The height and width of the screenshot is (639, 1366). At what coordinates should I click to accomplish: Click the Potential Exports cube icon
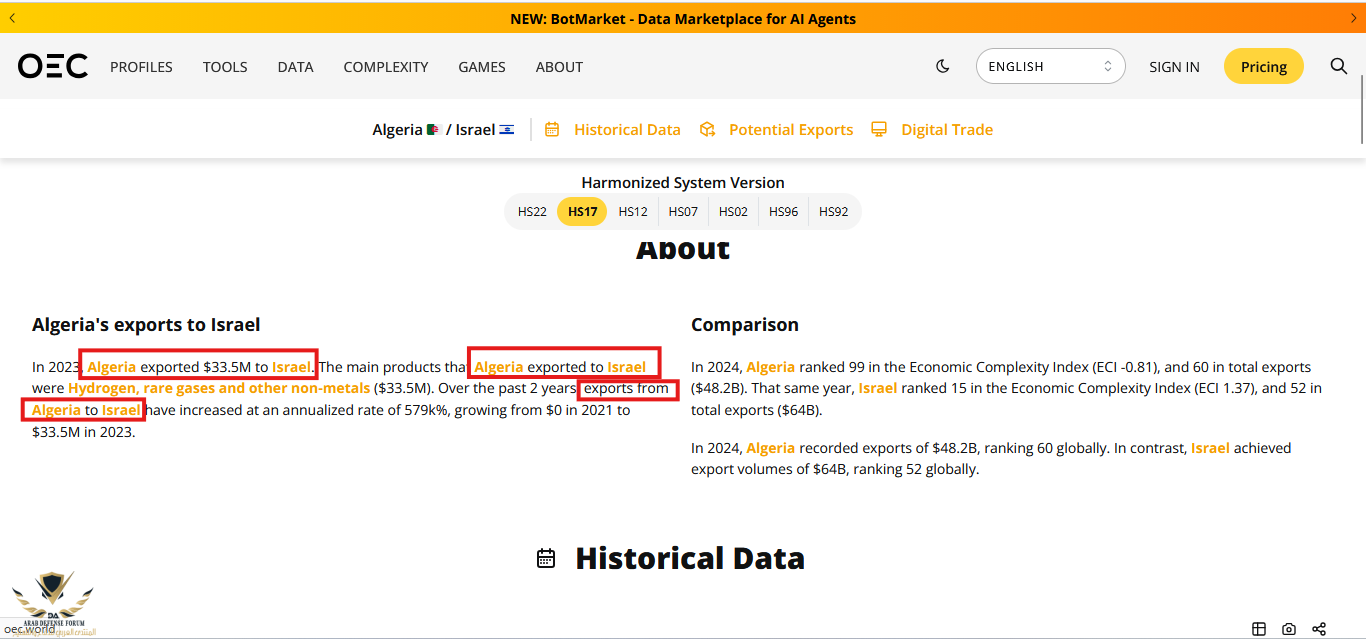[x=707, y=129]
